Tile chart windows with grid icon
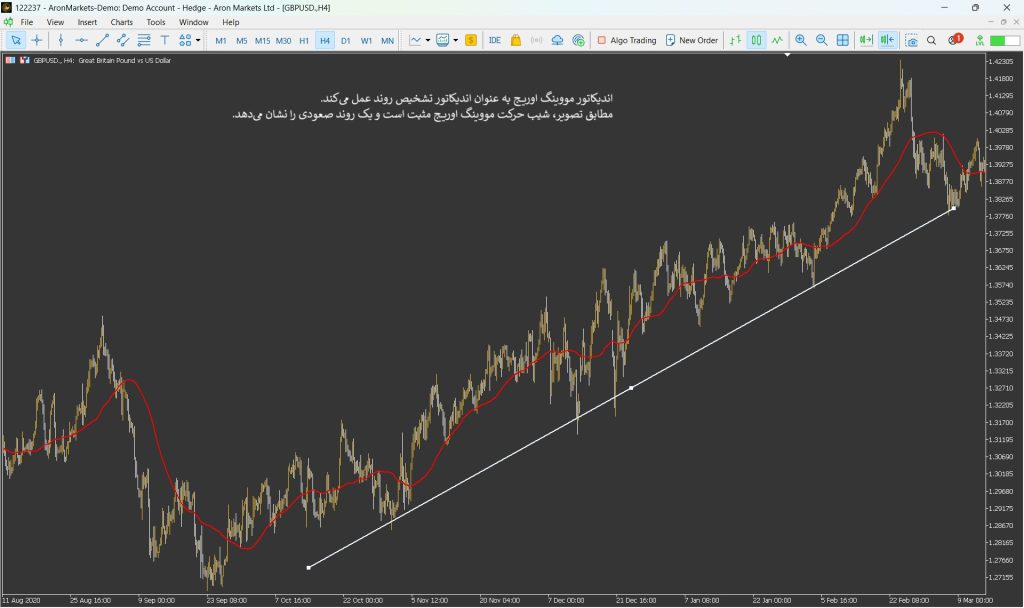Viewport: 1024px width, 608px height. click(x=842, y=40)
